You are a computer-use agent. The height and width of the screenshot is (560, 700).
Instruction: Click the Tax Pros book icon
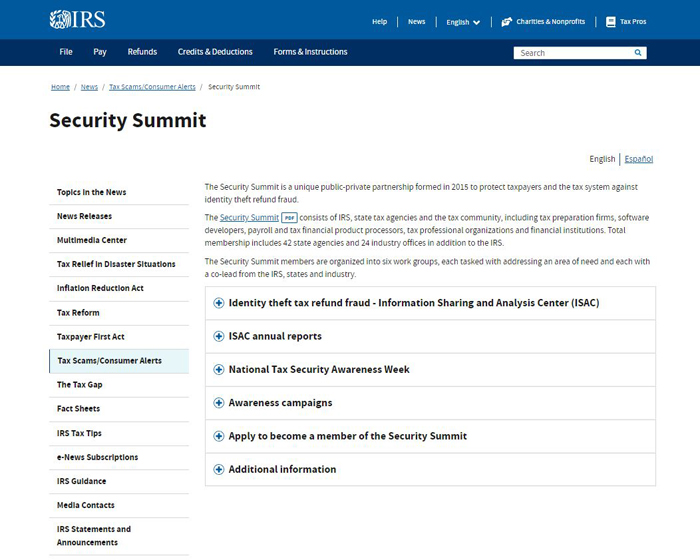pos(611,22)
